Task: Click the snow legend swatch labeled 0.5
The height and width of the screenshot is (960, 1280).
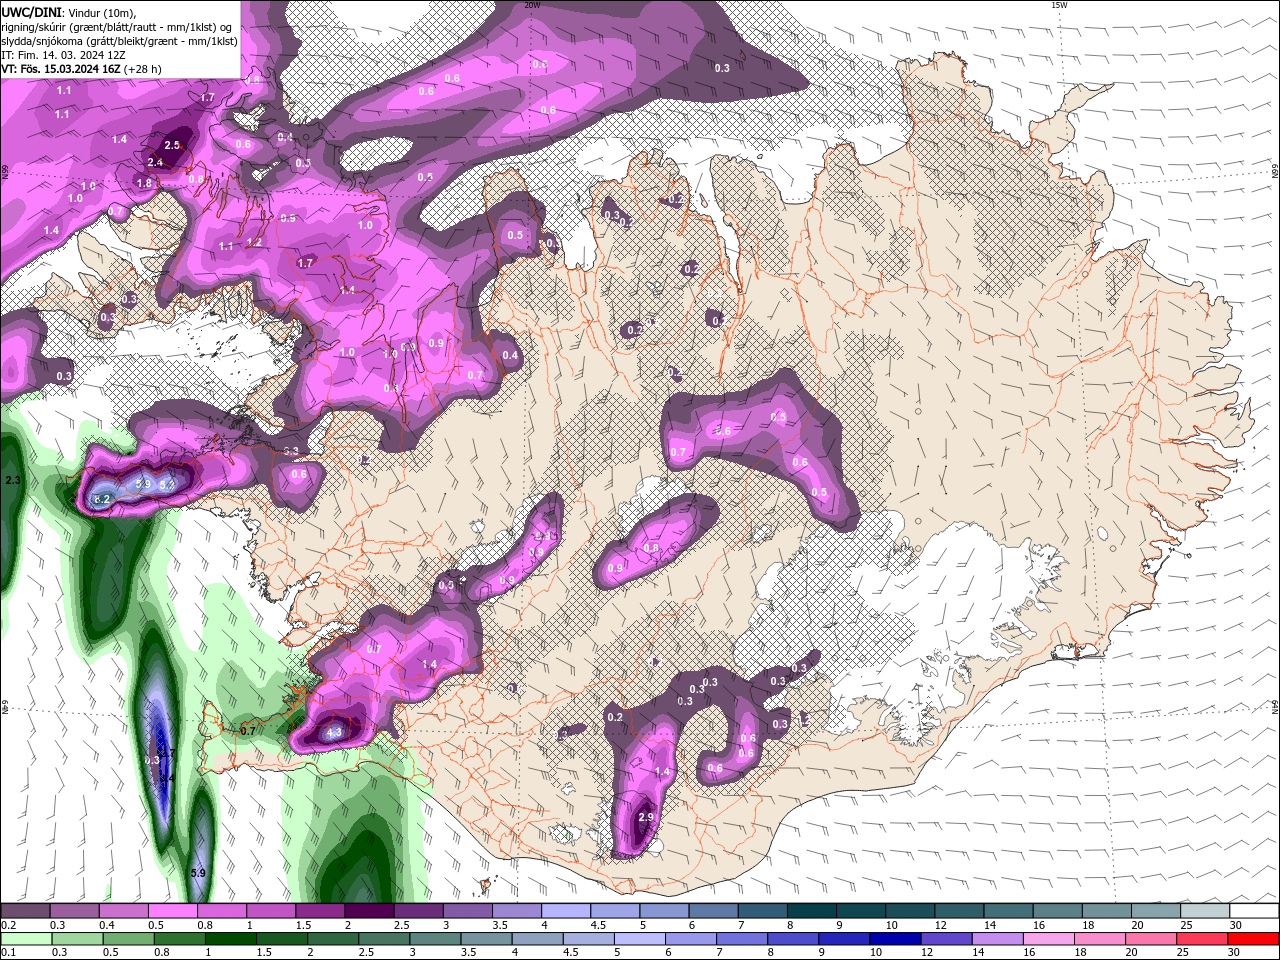Action: (x=172, y=911)
